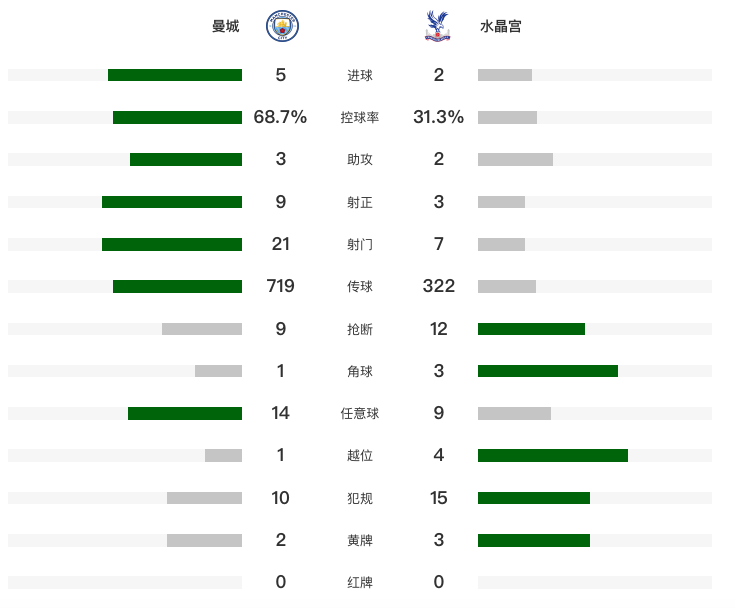Click the 68.7% possession value
This screenshot has height=608, width=735.
click(280, 117)
